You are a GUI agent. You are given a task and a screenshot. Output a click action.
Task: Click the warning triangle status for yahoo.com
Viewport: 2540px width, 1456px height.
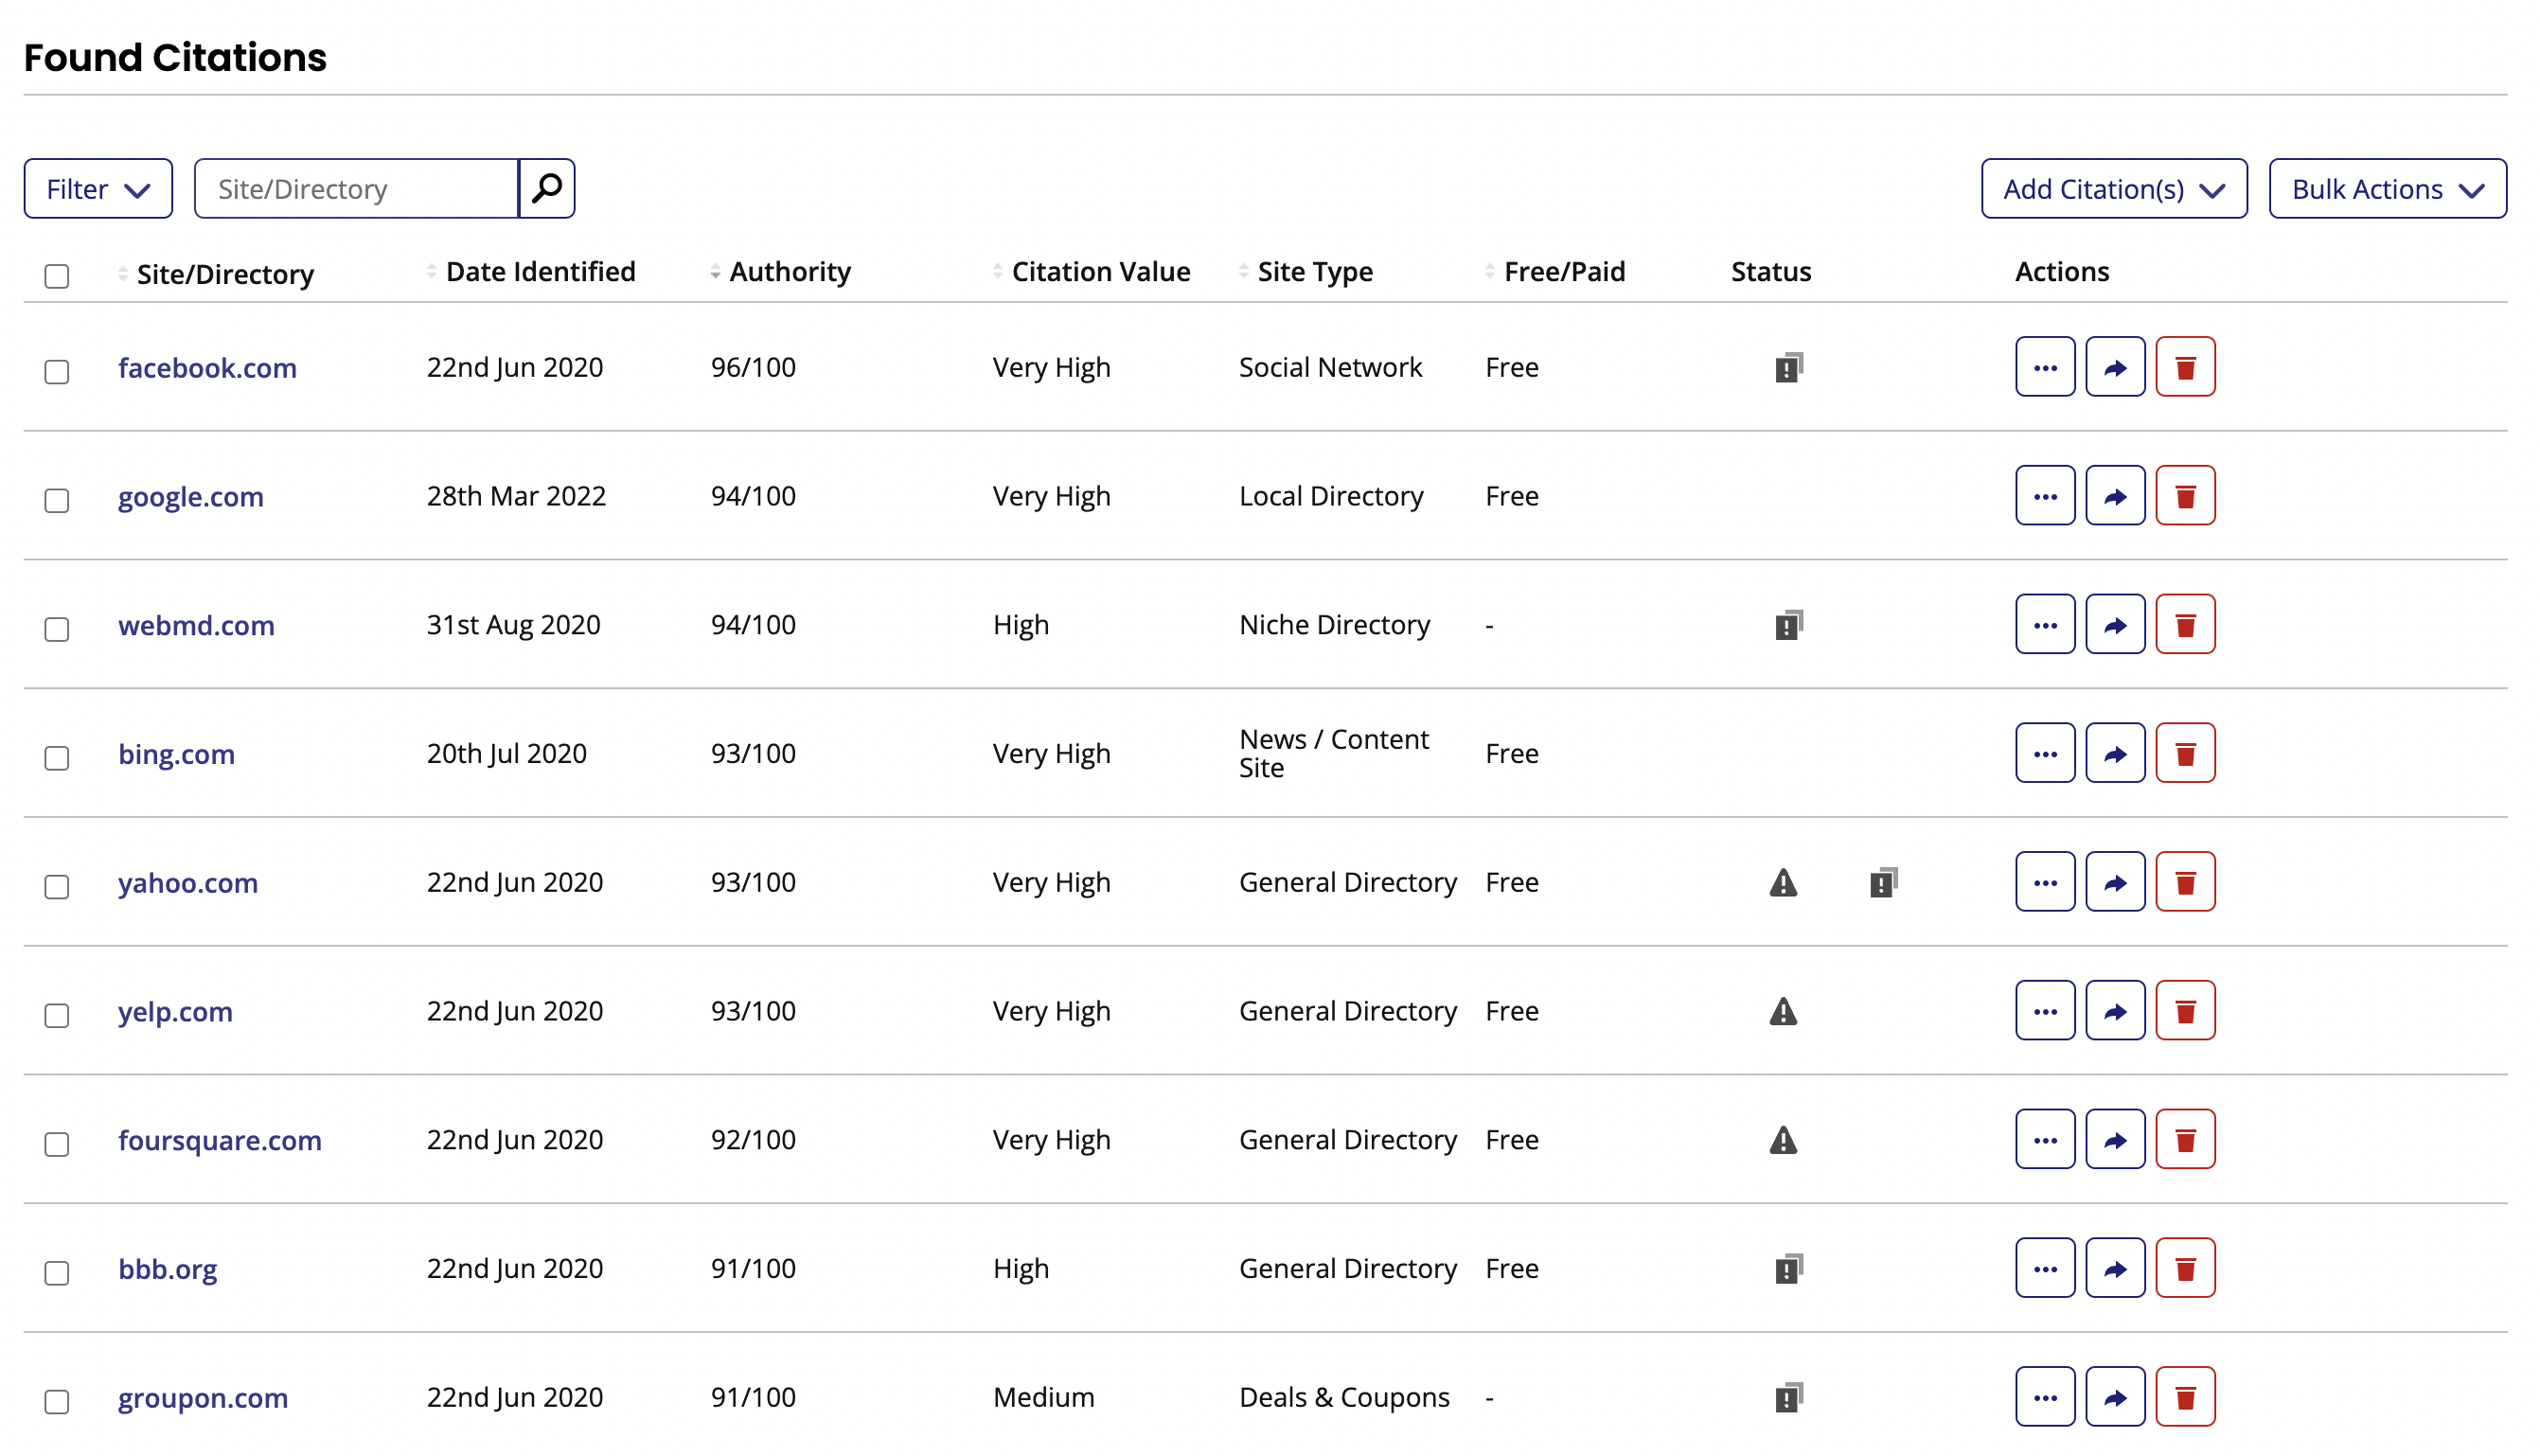(1783, 883)
